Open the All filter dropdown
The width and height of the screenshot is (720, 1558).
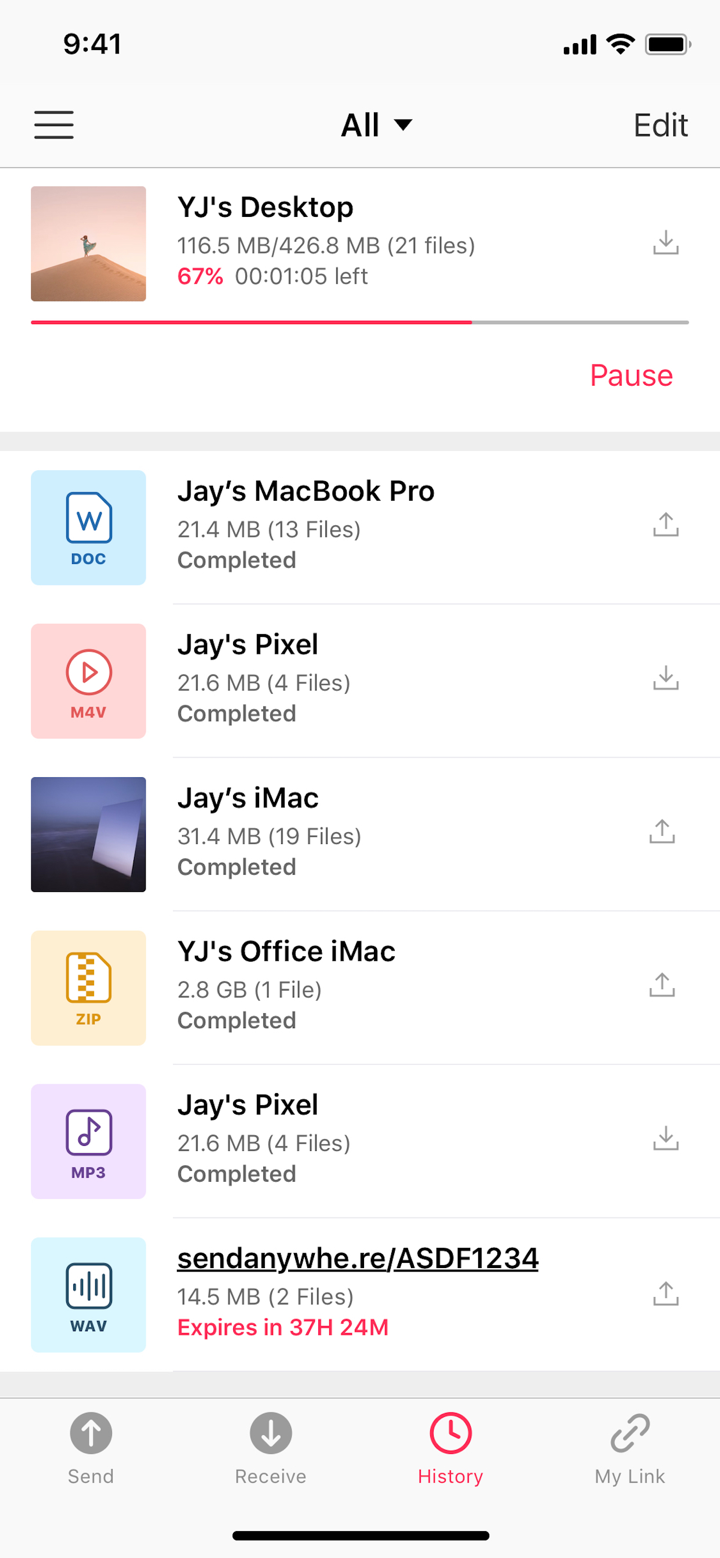376,124
